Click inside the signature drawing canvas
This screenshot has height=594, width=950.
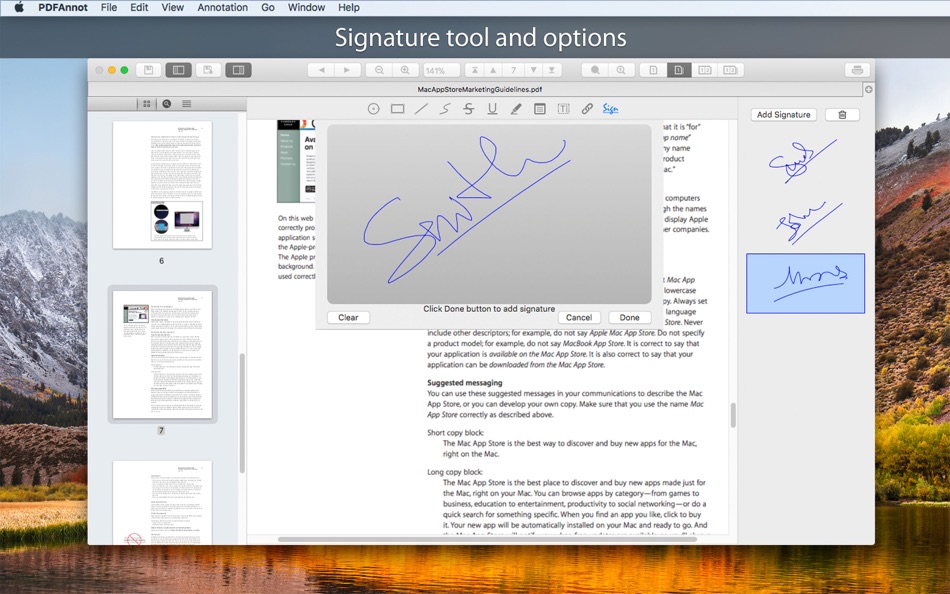489,214
